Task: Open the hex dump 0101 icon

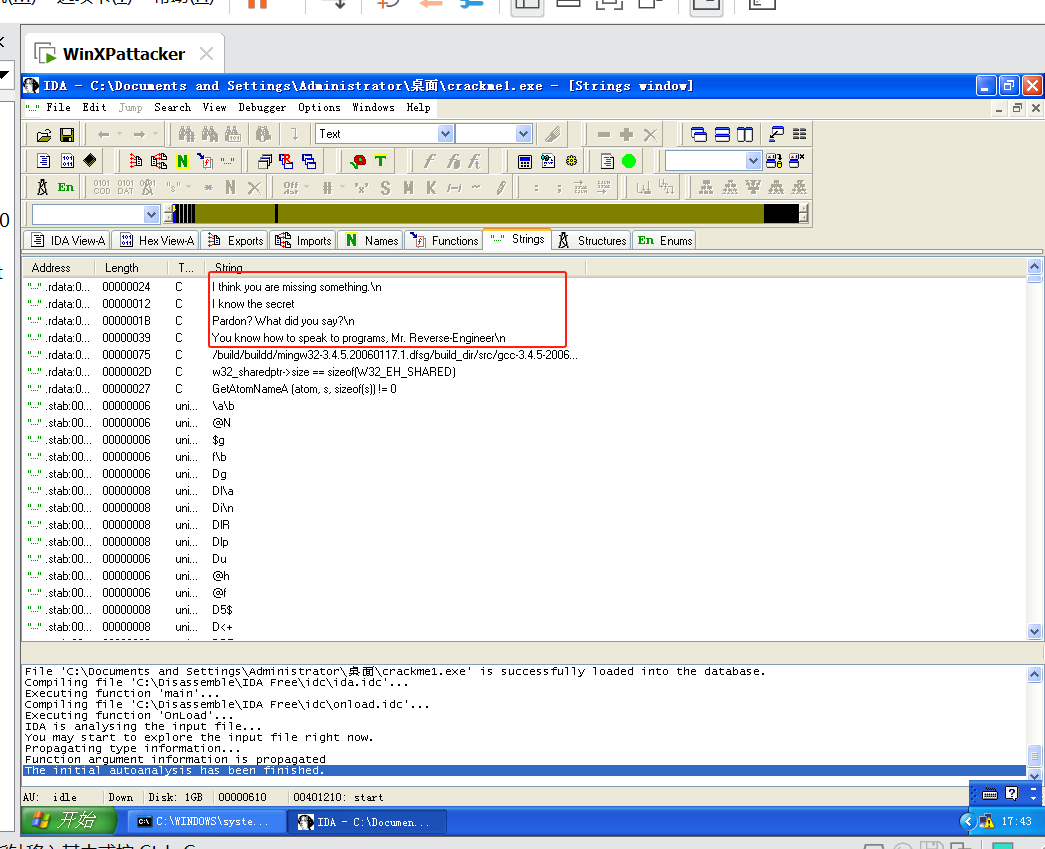Action: 67,161
